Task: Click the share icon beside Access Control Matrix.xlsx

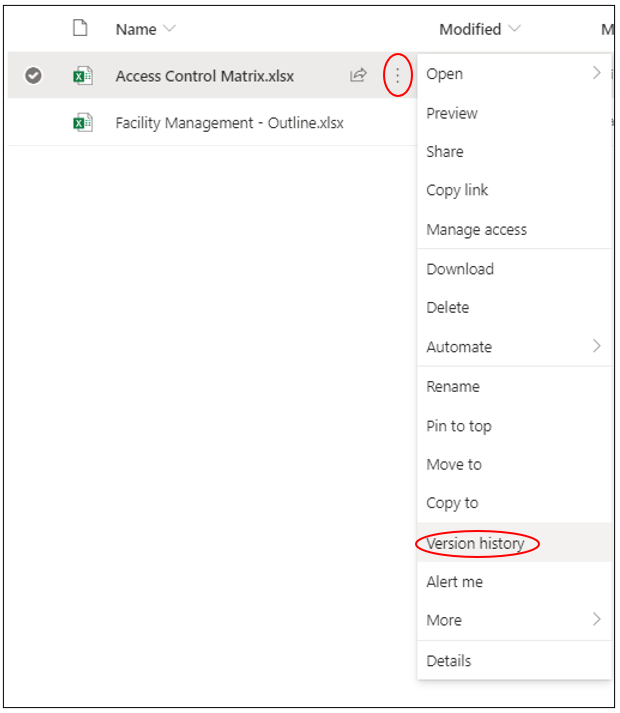Action: pyautogui.click(x=358, y=75)
